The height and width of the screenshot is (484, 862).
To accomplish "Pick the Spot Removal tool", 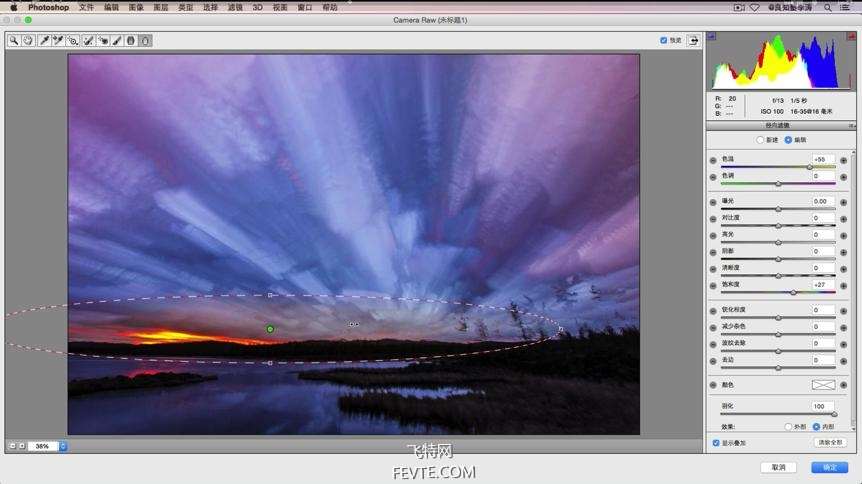I will (88, 41).
